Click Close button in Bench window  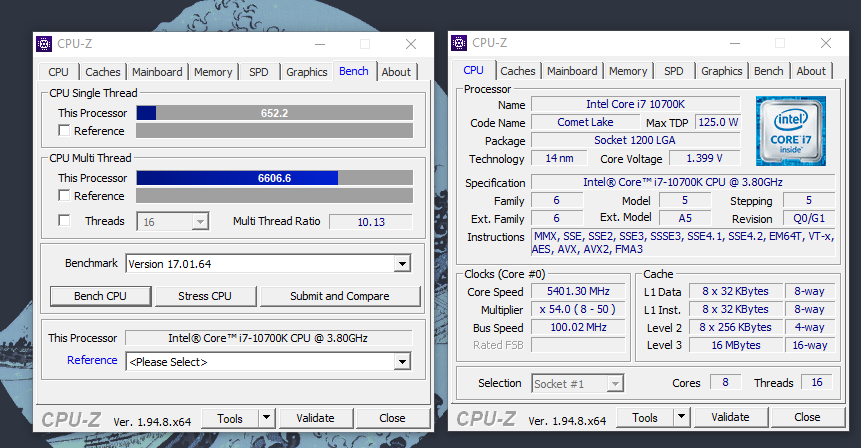[392, 418]
